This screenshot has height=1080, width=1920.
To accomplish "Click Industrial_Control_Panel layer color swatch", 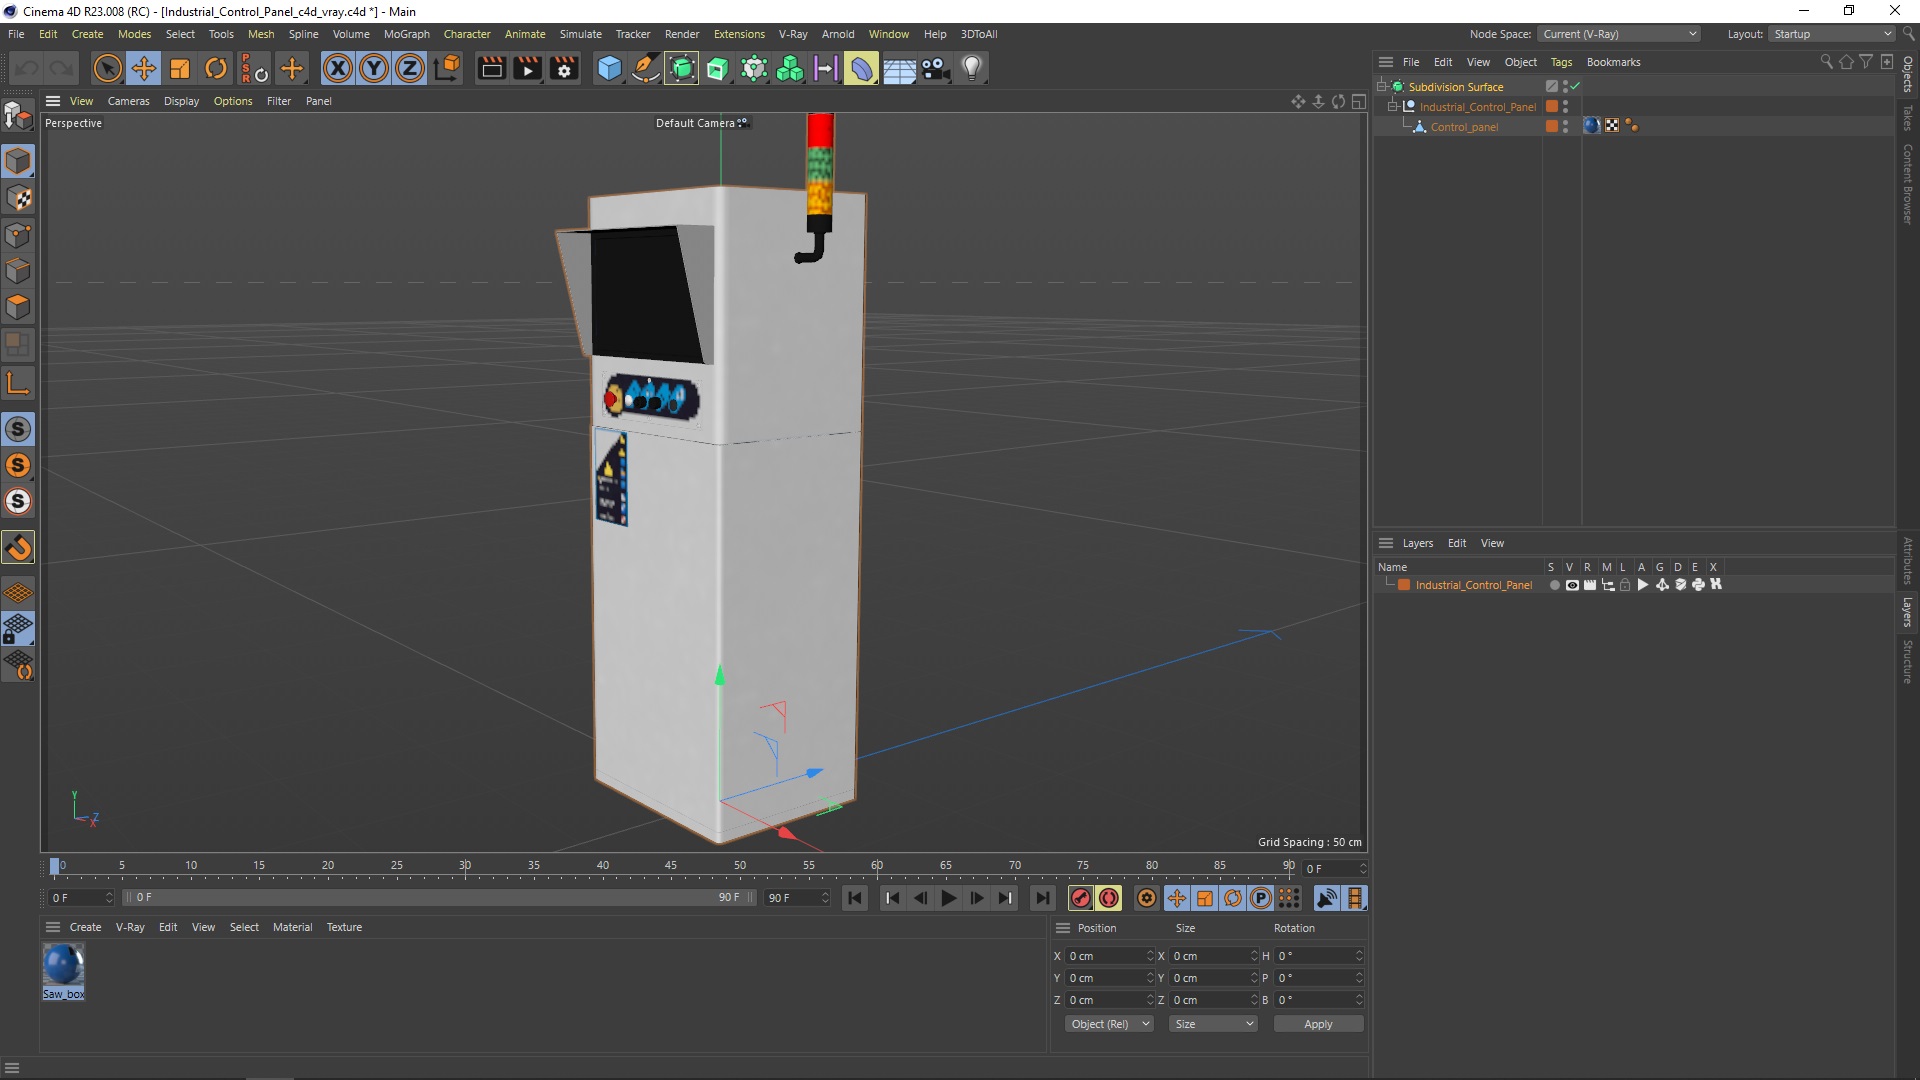I will 1404,585.
